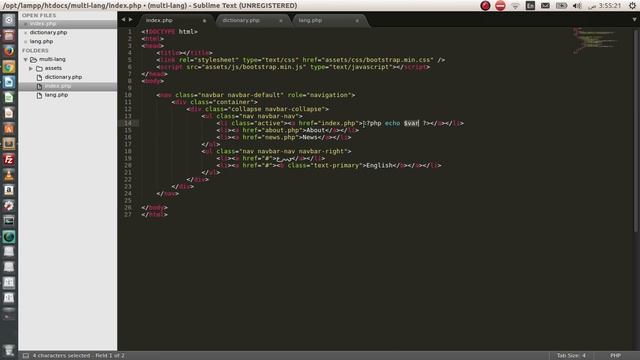Close the lang.php tab
This screenshot has width=640, height=360.
[357, 20]
